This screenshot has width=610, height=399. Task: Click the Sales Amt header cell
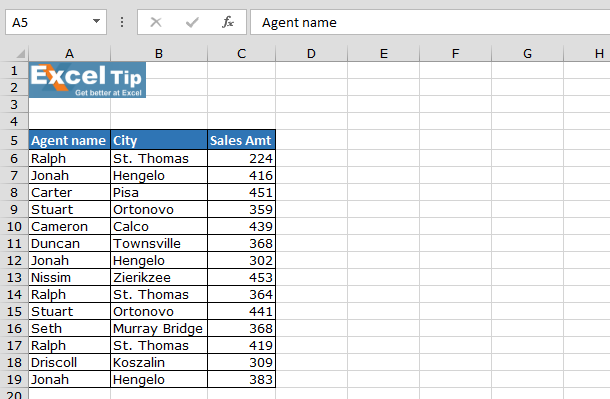[x=241, y=140]
